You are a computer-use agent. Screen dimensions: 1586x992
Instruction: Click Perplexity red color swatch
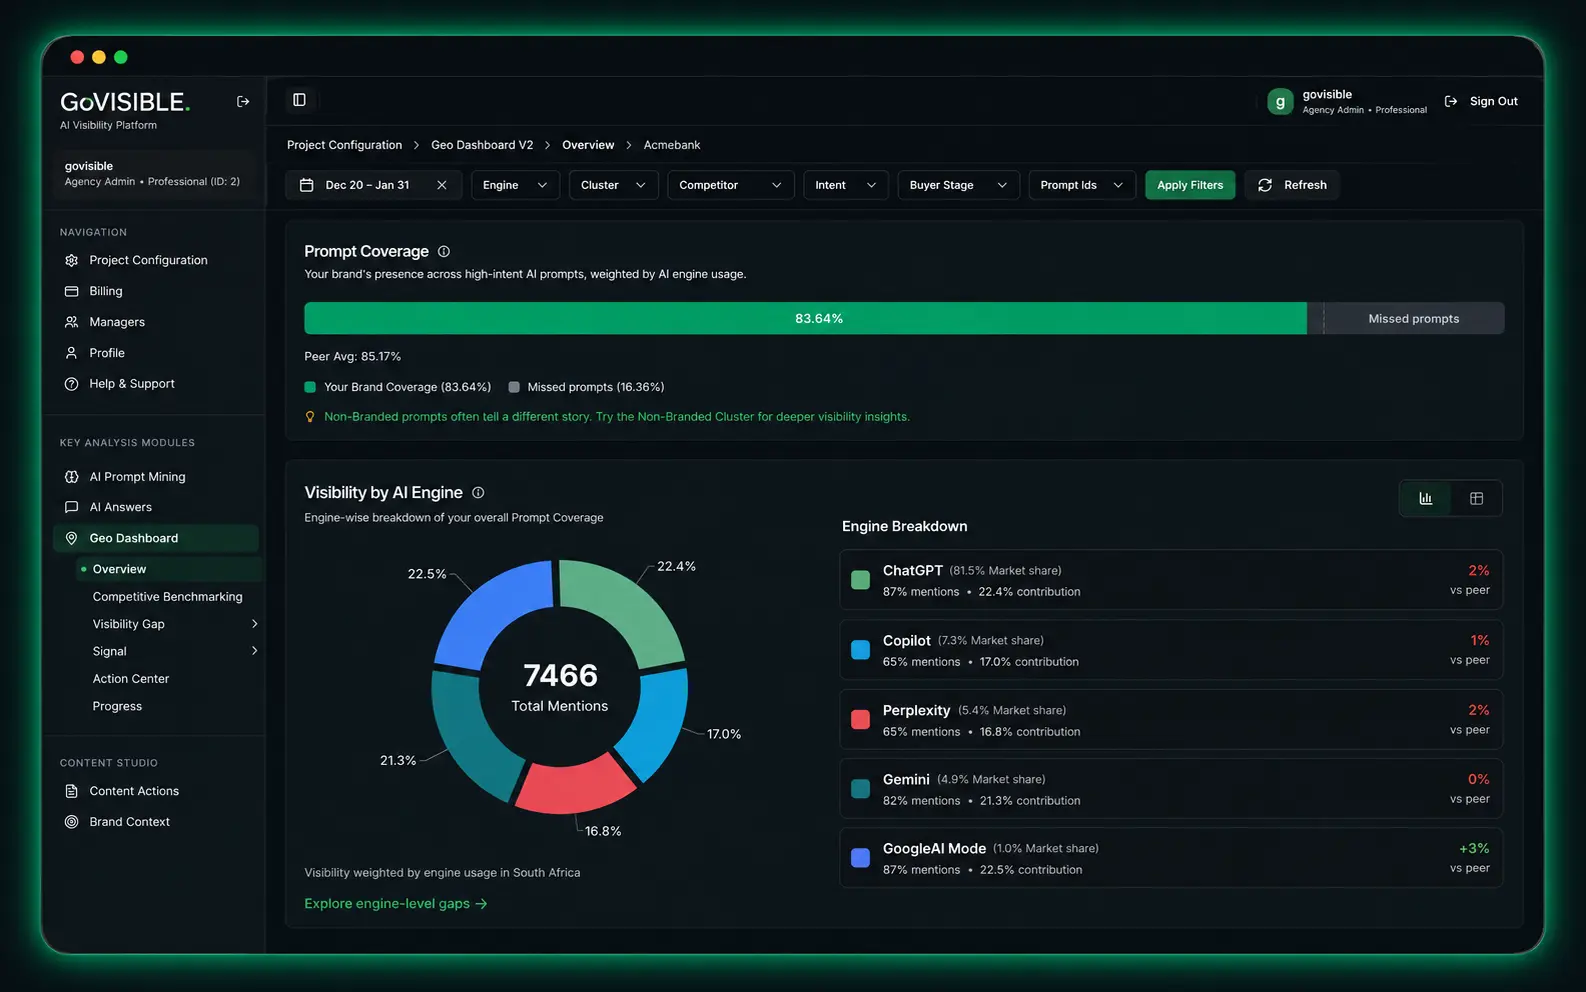[x=860, y=720]
